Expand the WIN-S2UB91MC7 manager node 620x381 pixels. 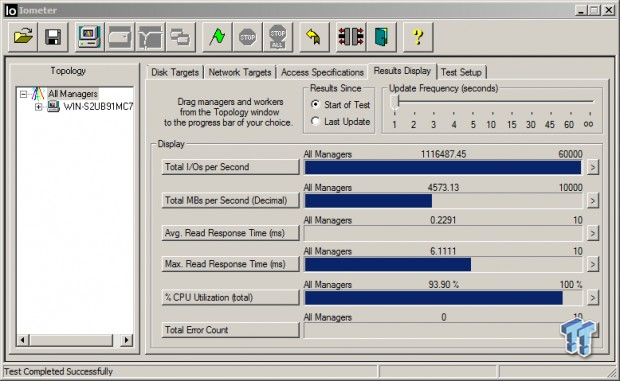pos(38,107)
